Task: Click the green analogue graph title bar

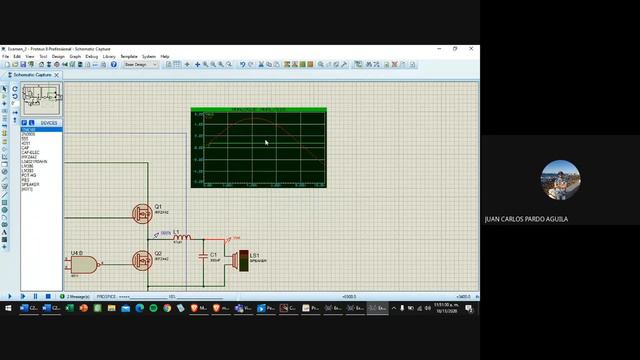Action: point(259,110)
